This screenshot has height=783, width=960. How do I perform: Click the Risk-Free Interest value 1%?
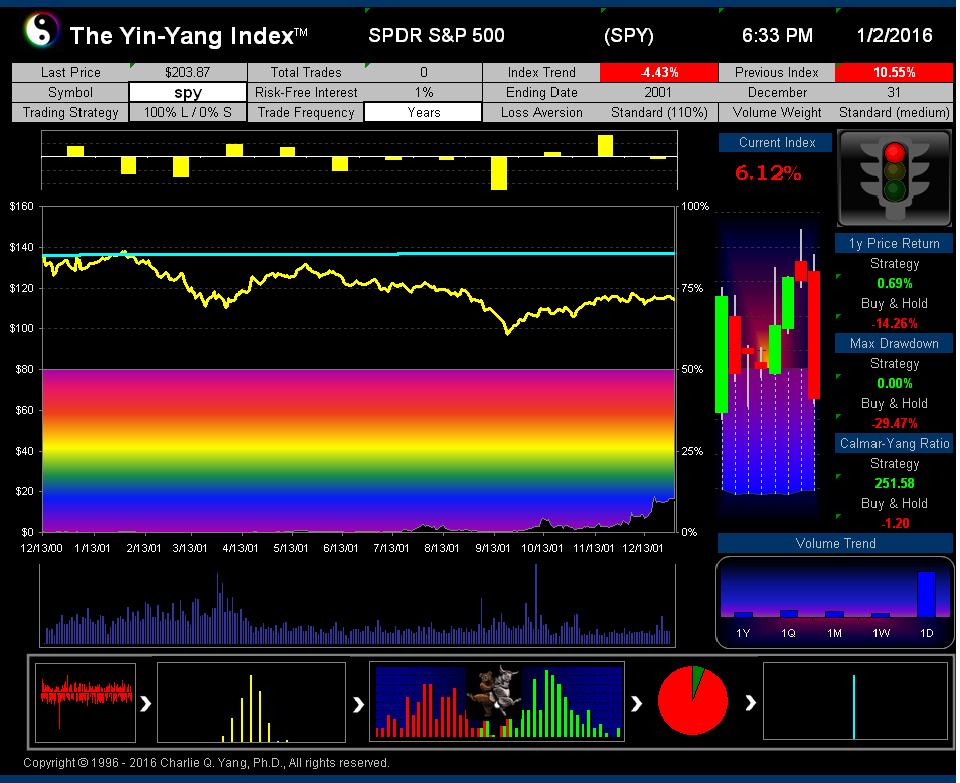(x=423, y=92)
